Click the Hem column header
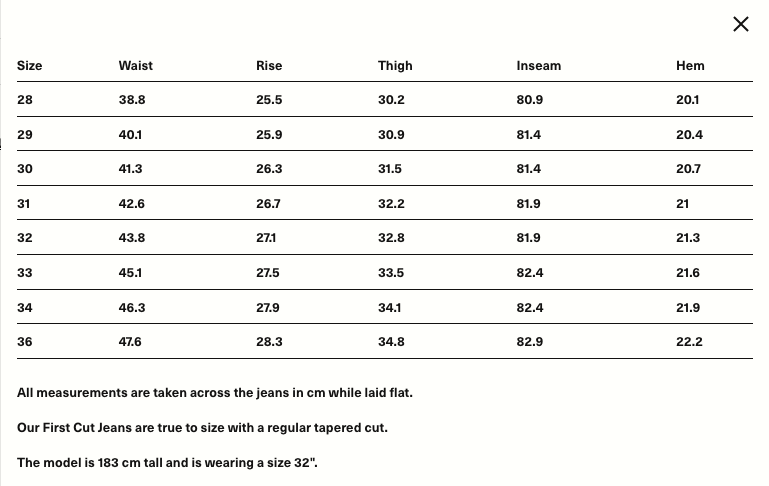 point(690,66)
